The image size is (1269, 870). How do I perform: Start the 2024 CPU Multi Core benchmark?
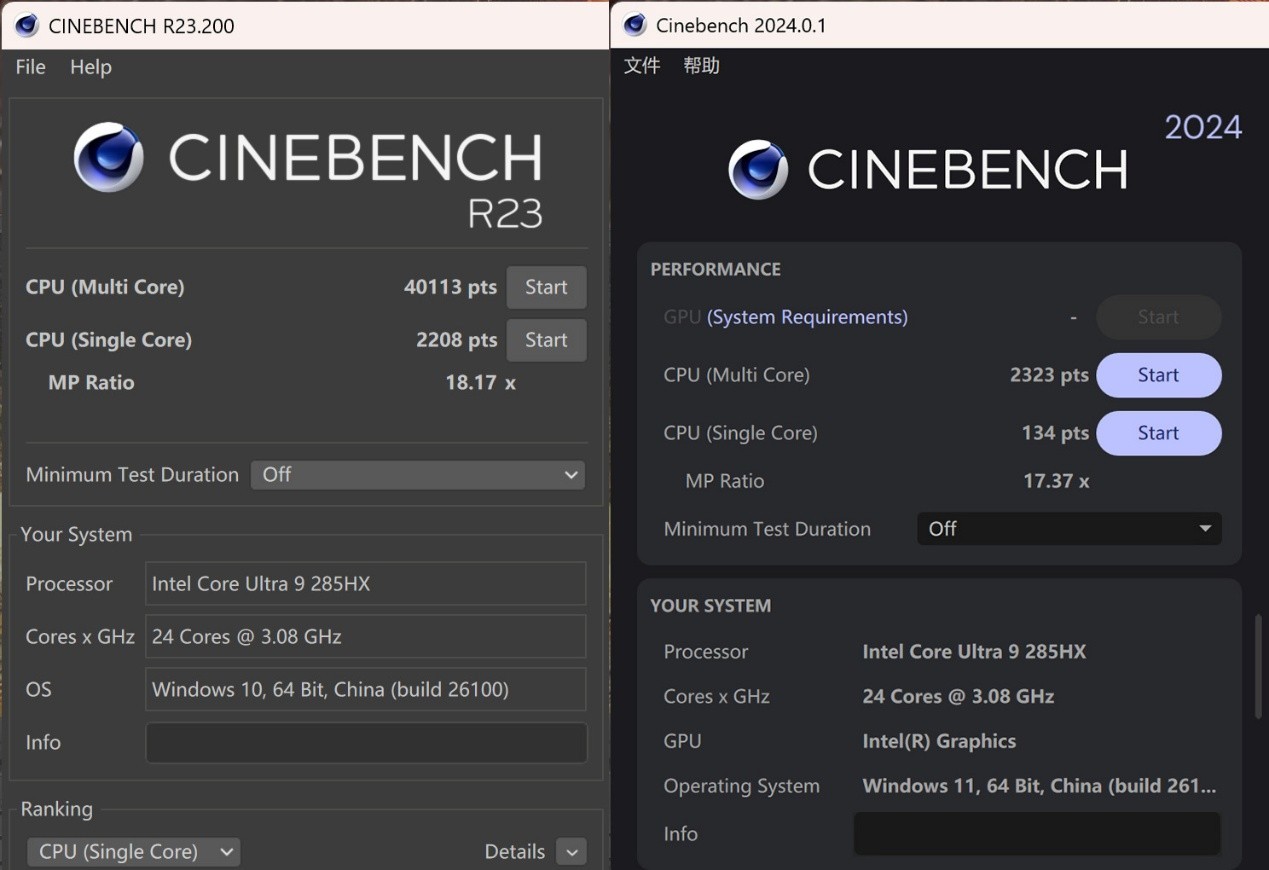click(1158, 375)
